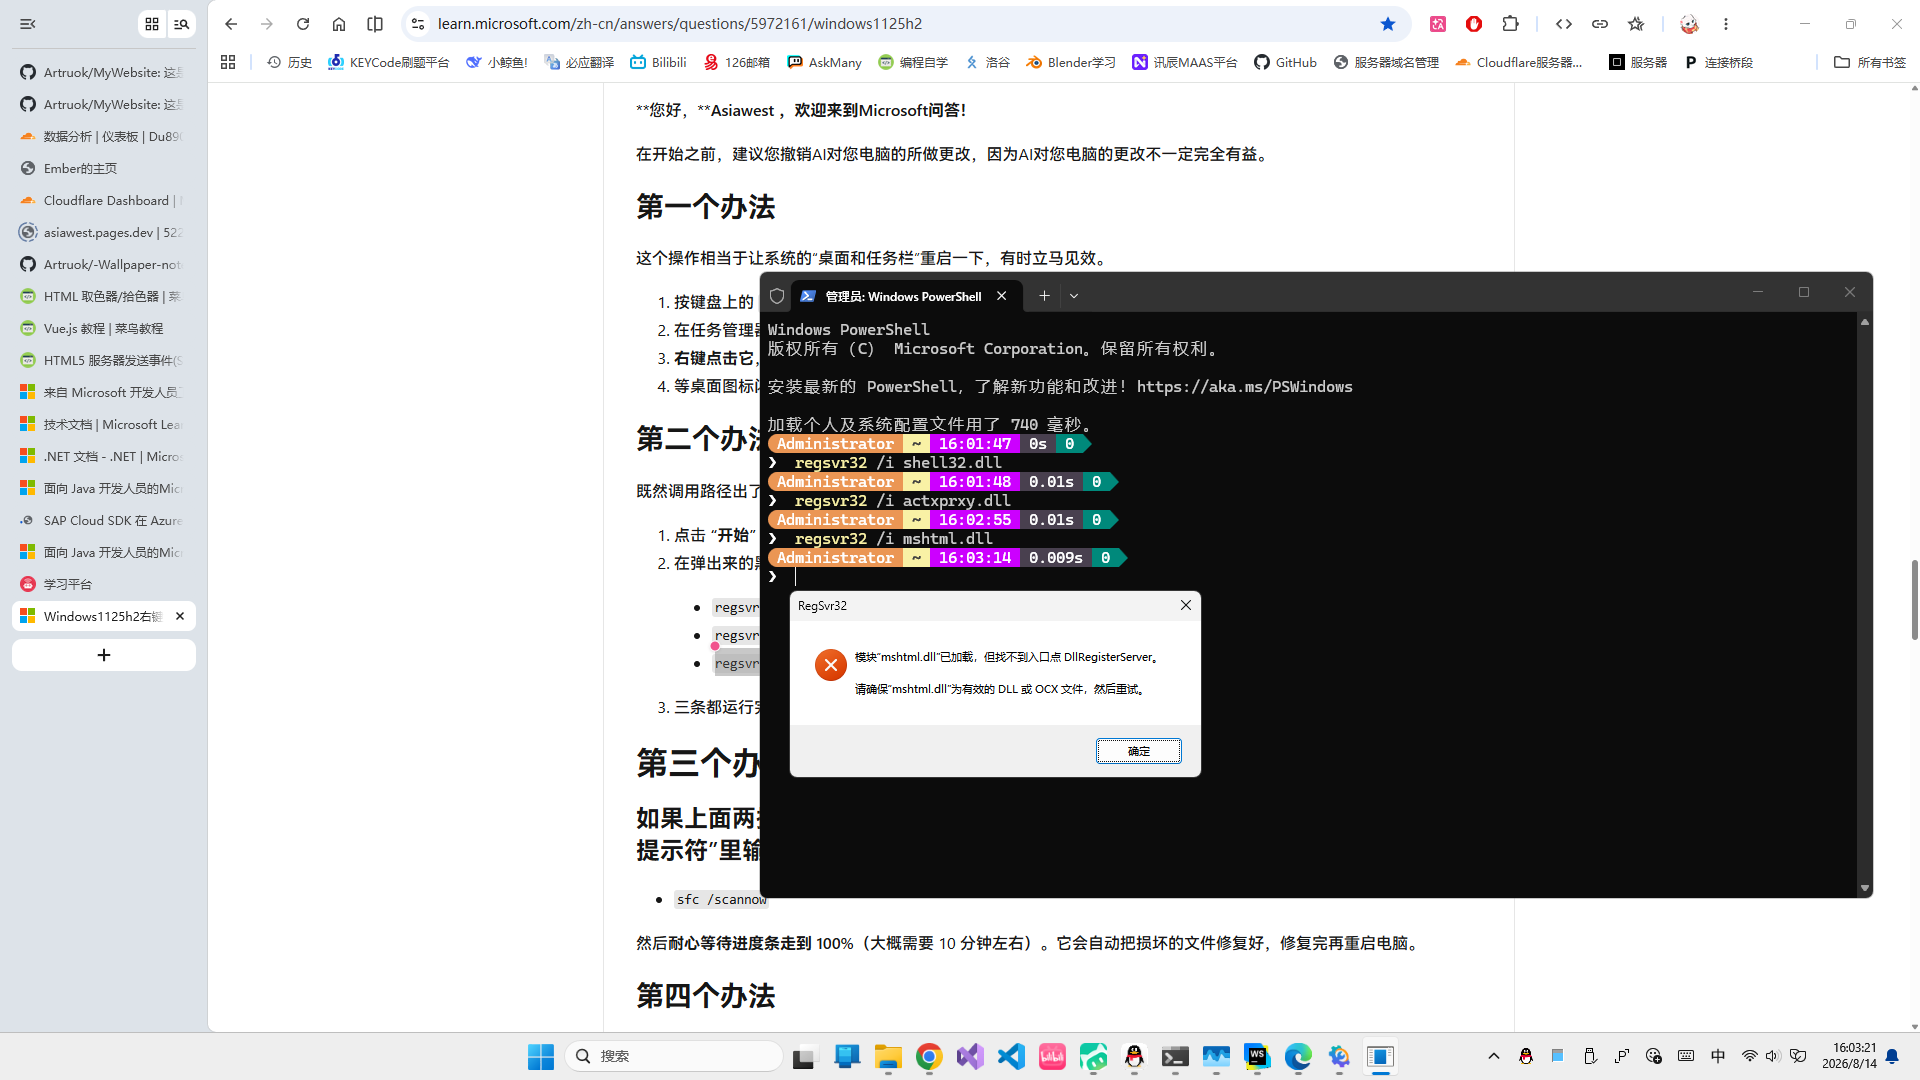This screenshot has width=1920, height=1080.
Task: Switch to the Vue.js 教程 tab
Action: pos(104,328)
